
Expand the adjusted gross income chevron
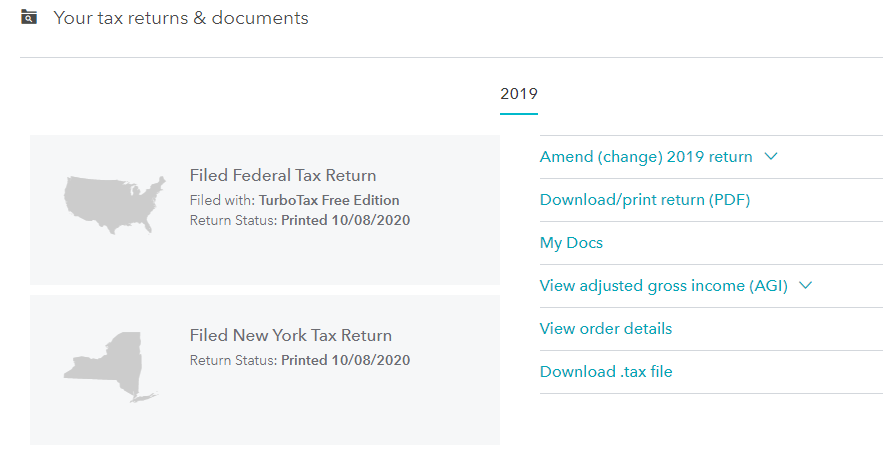click(806, 286)
